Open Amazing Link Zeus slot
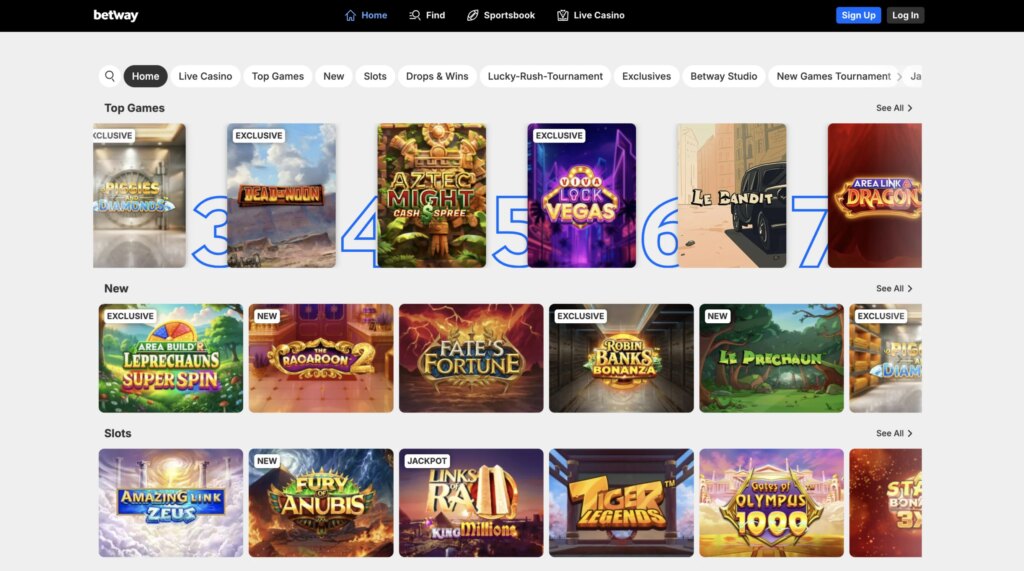1024x571 pixels. point(171,503)
